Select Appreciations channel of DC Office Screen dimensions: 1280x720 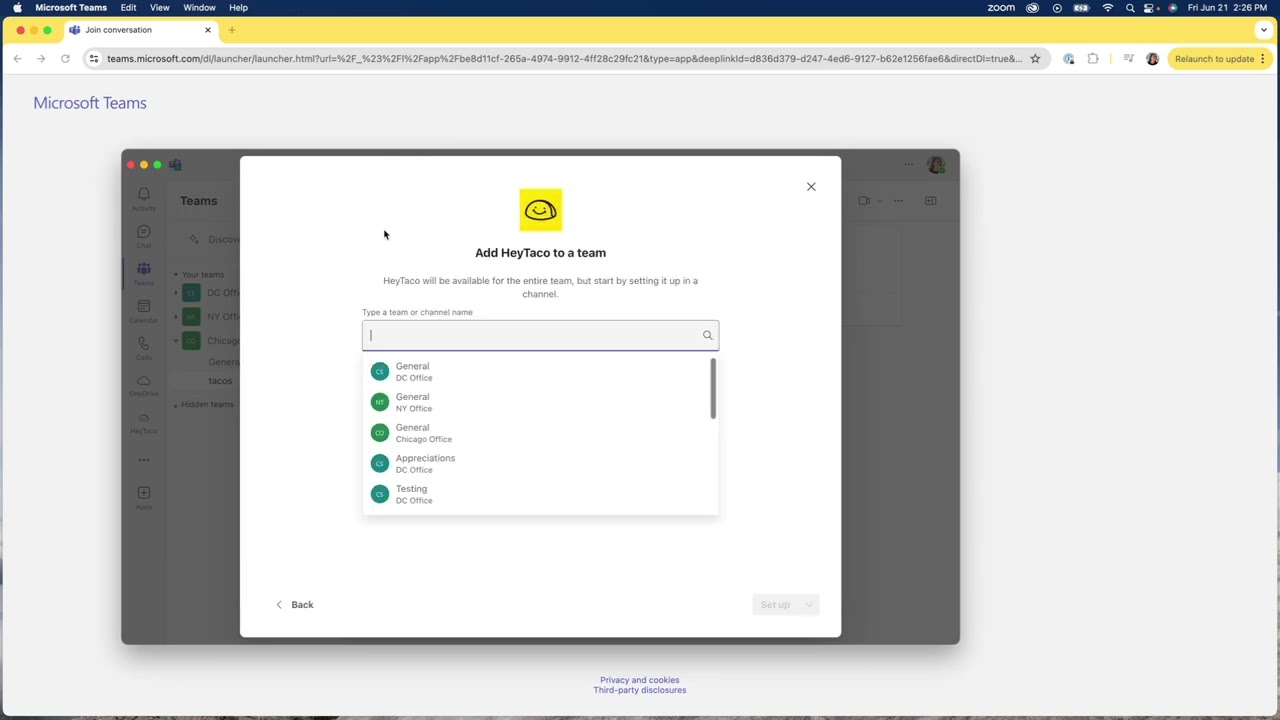540,464
